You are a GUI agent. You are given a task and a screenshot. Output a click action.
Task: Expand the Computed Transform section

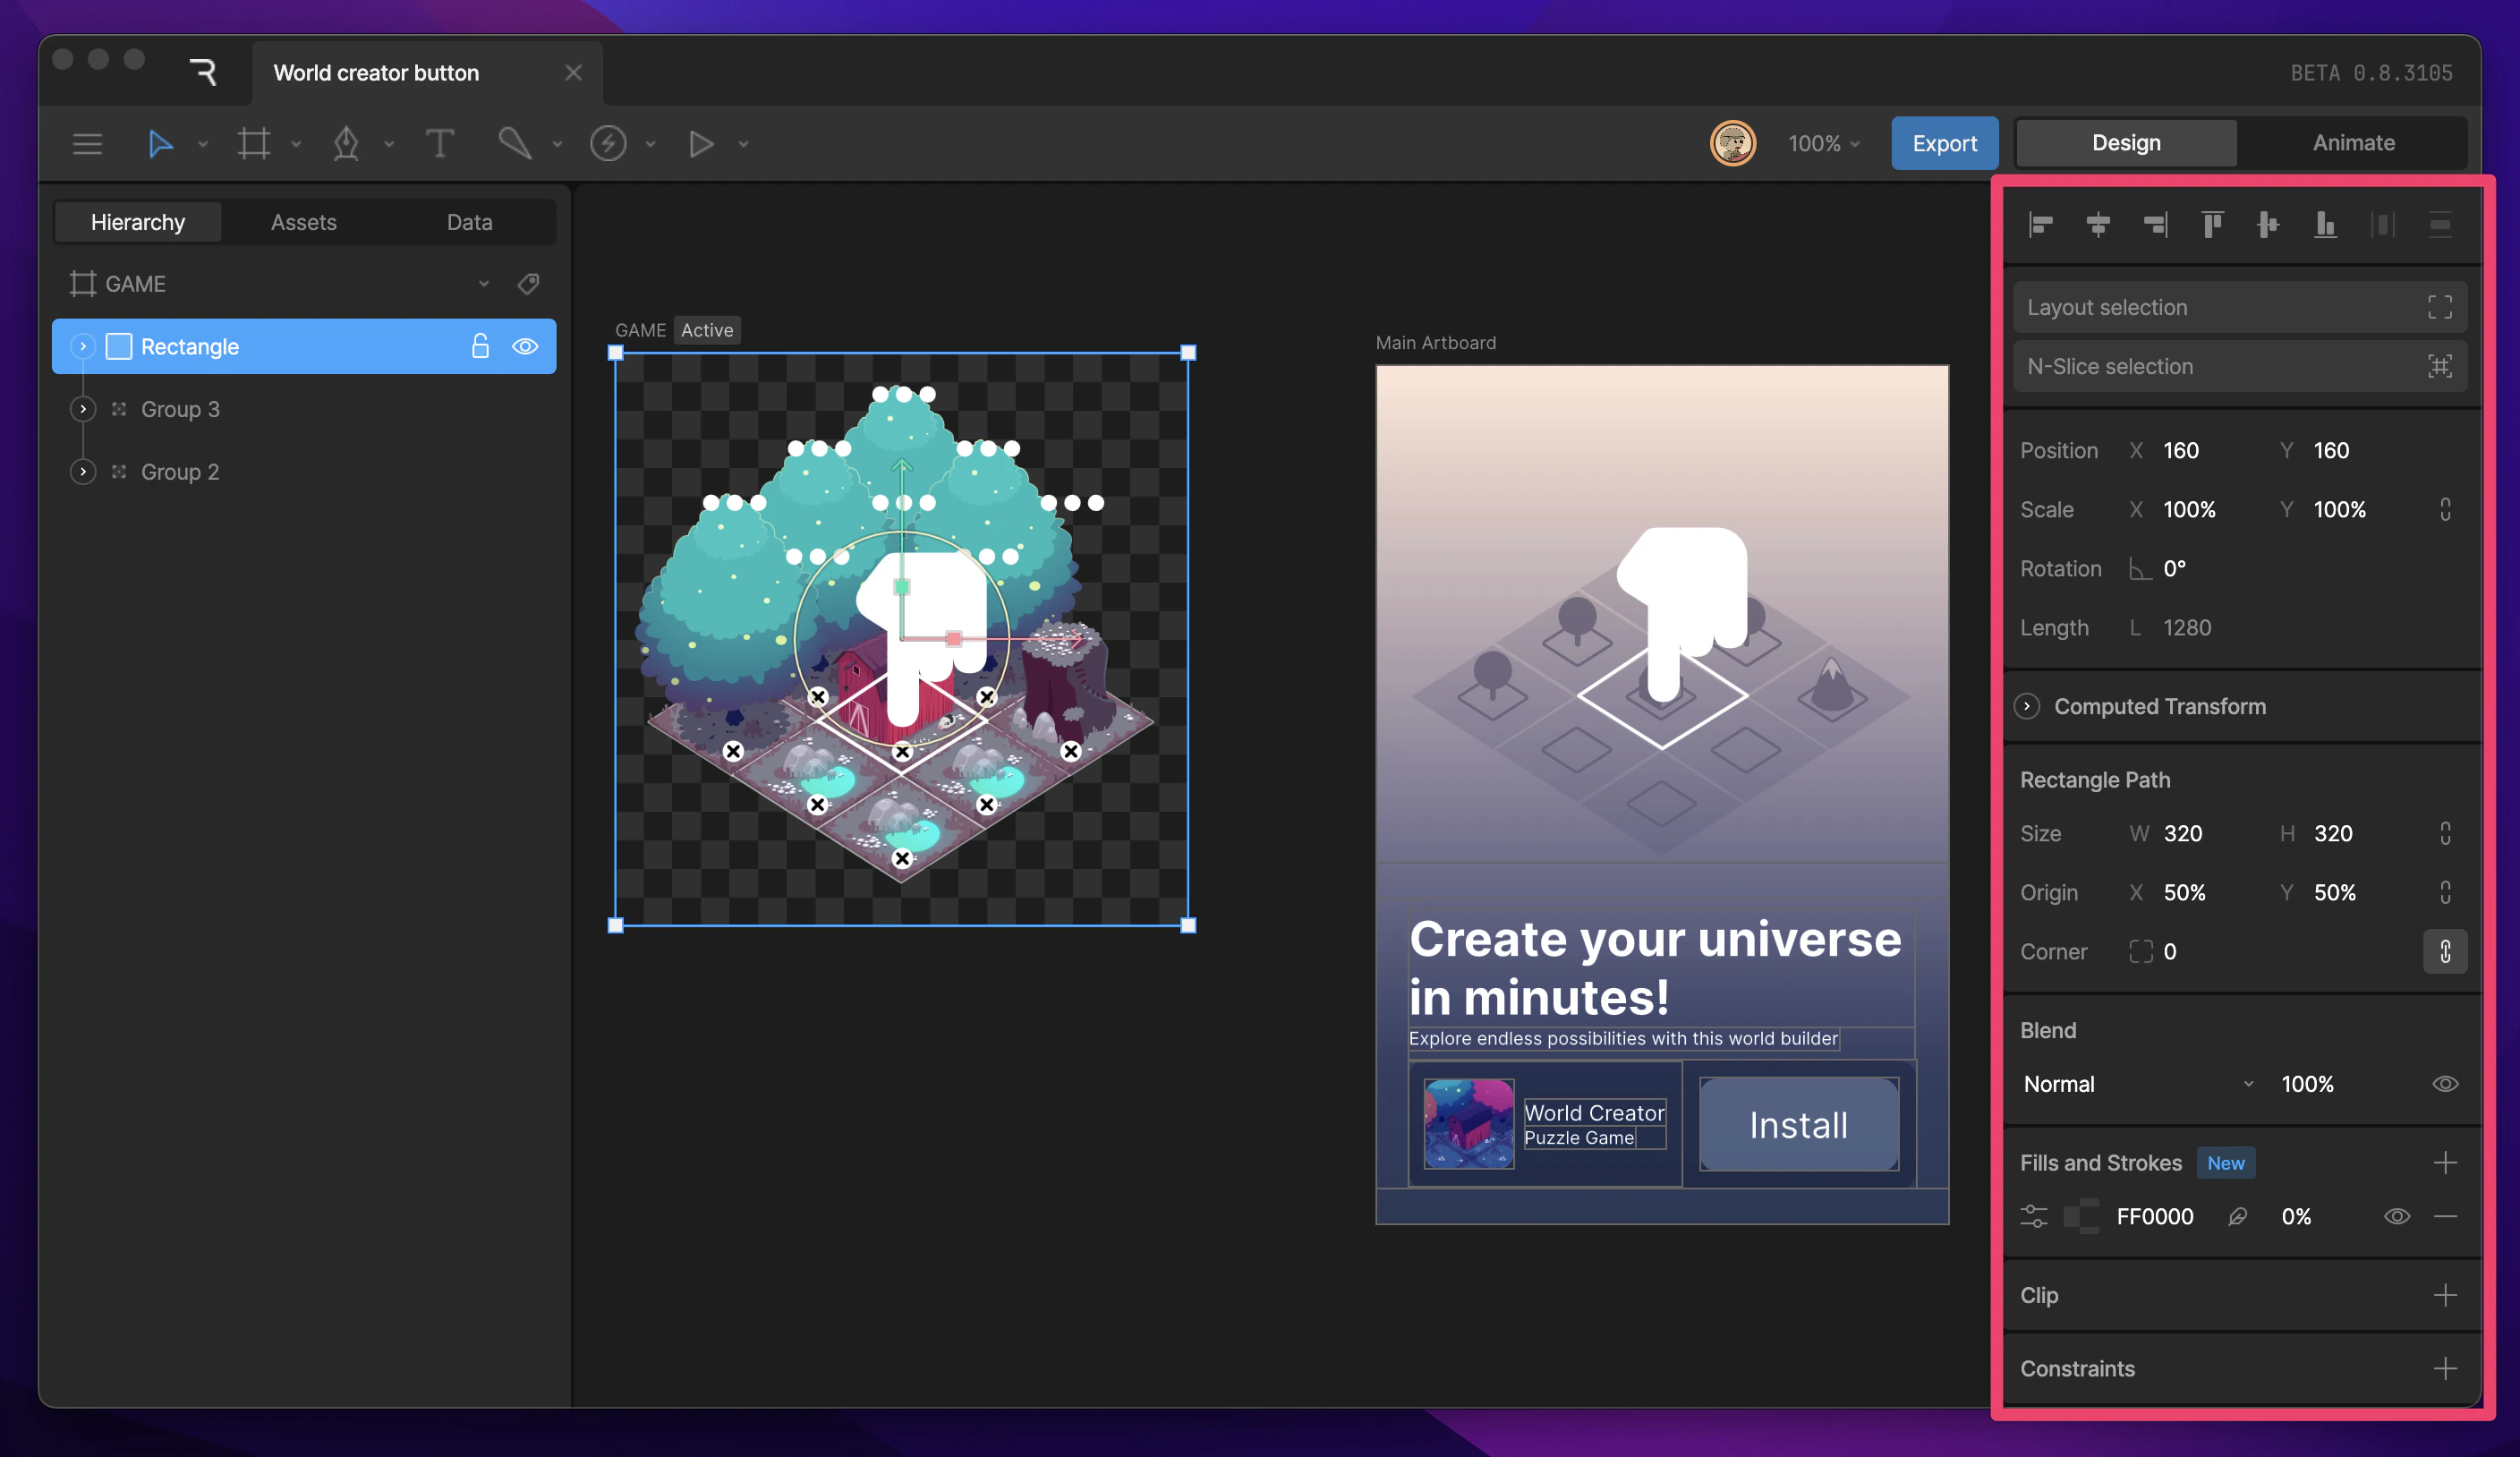click(2027, 706)
